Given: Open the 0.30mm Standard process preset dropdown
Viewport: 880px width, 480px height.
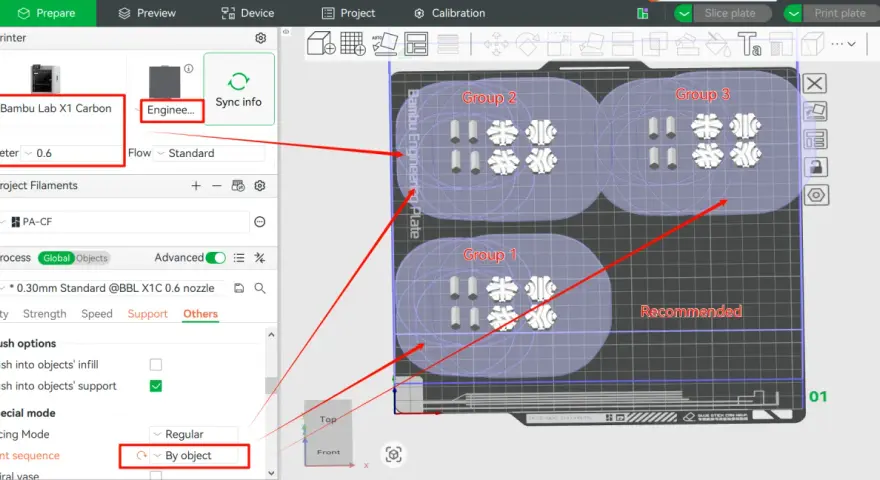Looking at the screenshot, I should 112,288.
